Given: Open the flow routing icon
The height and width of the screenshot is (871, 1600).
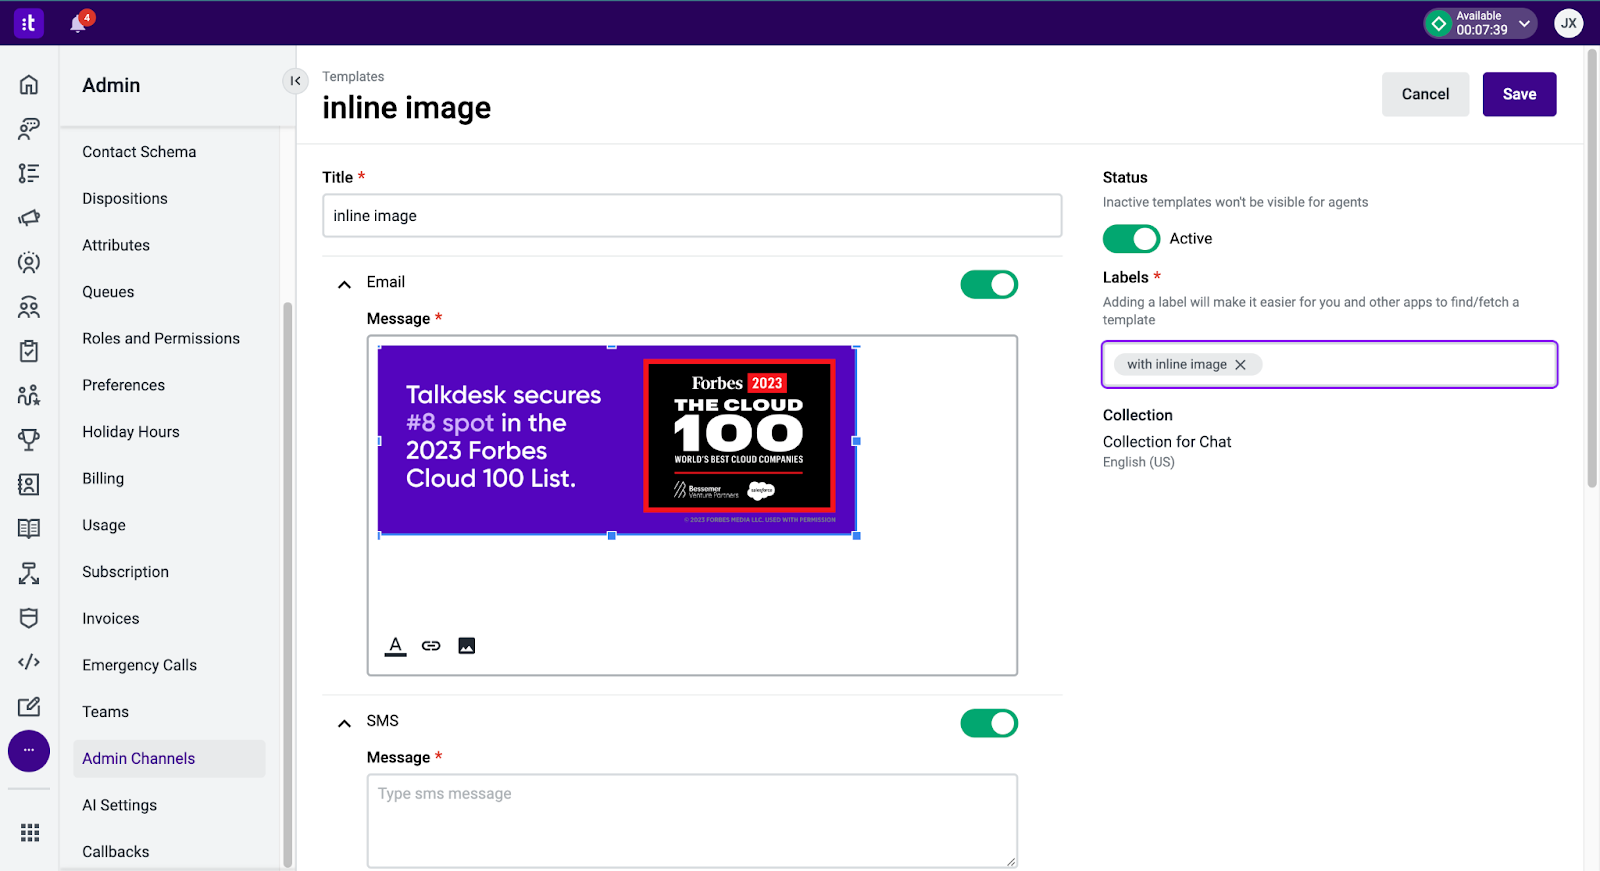Looking at the screenshot, I should (29, 573).
